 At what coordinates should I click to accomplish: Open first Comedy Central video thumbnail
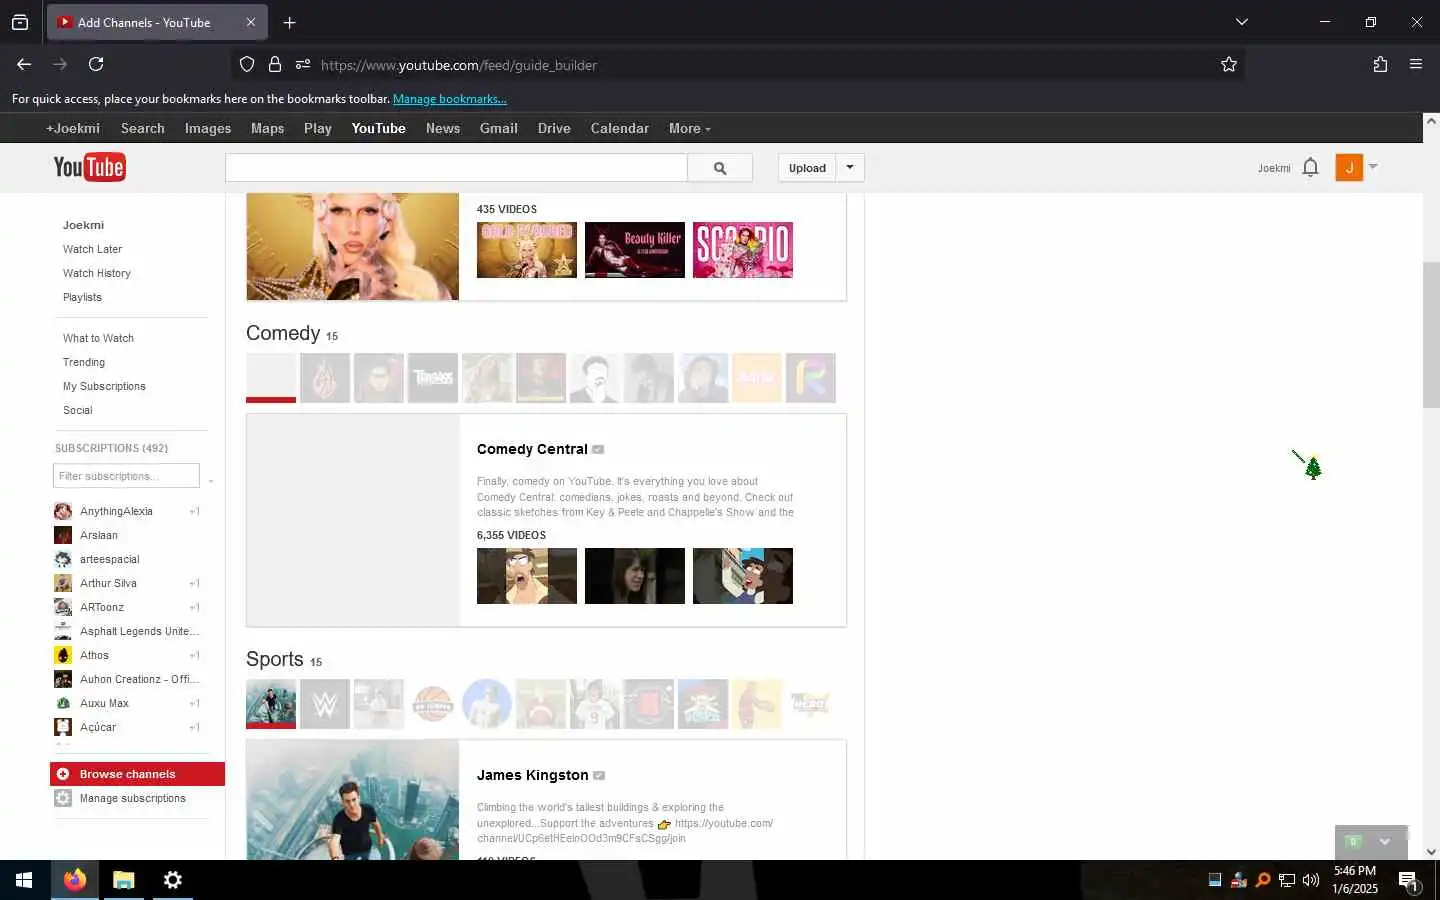tap(527, 576)
